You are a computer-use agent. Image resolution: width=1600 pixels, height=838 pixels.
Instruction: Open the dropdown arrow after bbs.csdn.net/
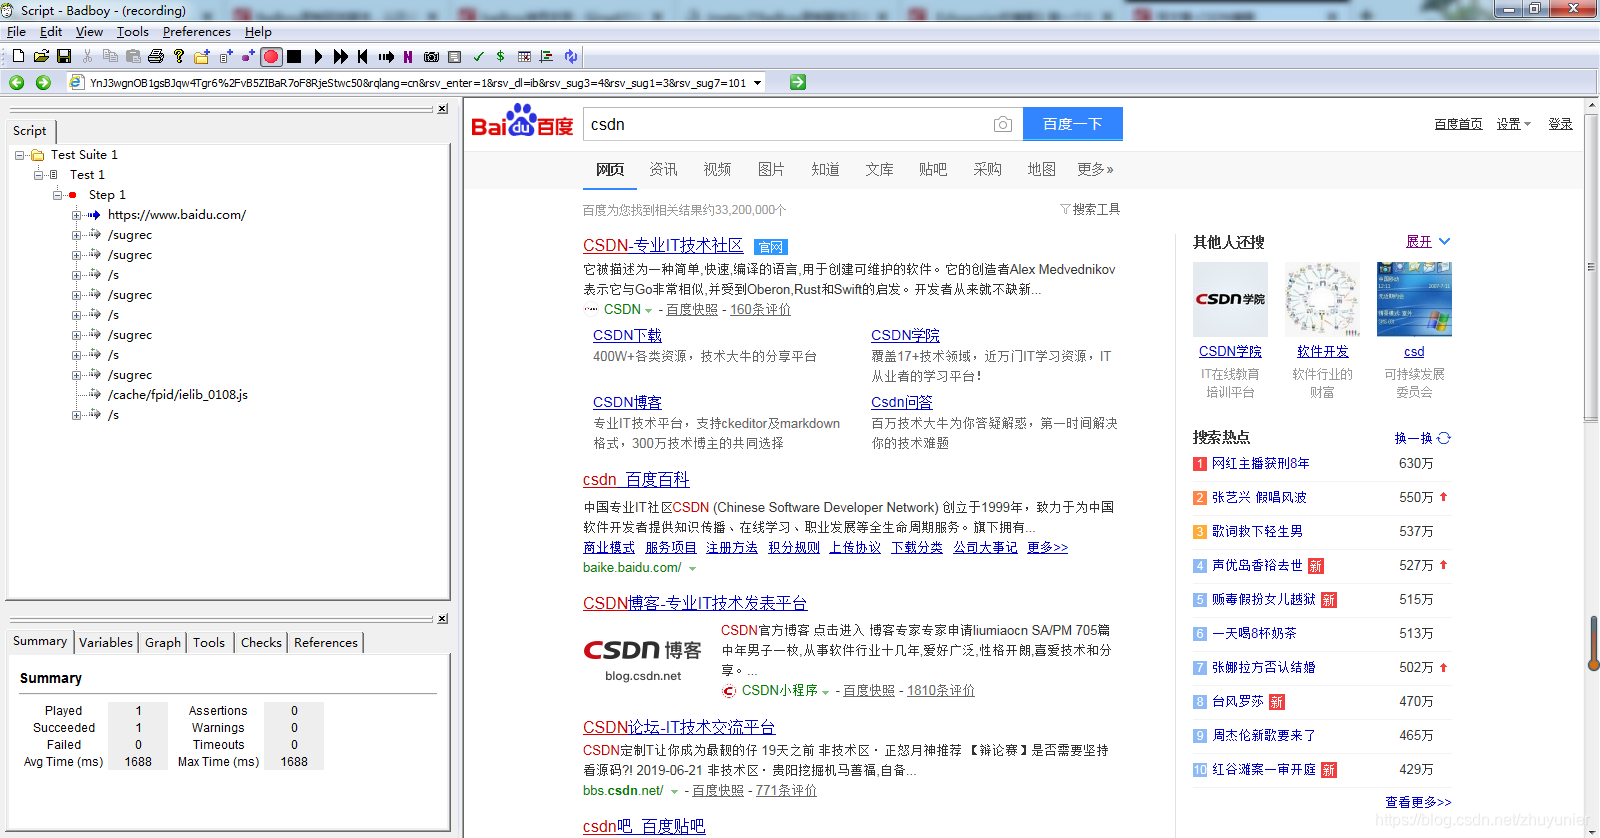click(x=674, y=791)
